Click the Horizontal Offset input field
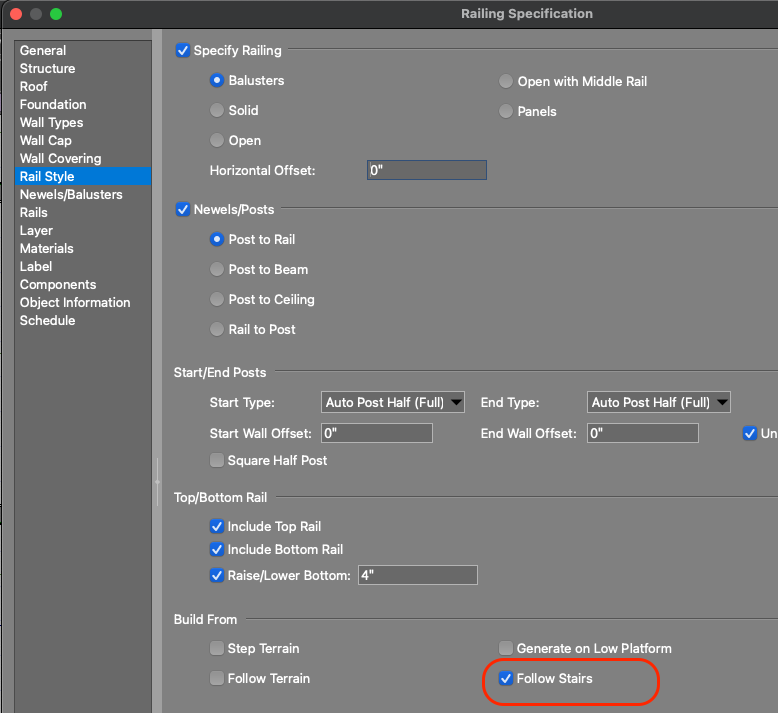Image resolution: width=778 pixels, height=713 pixels. [426, 171]
